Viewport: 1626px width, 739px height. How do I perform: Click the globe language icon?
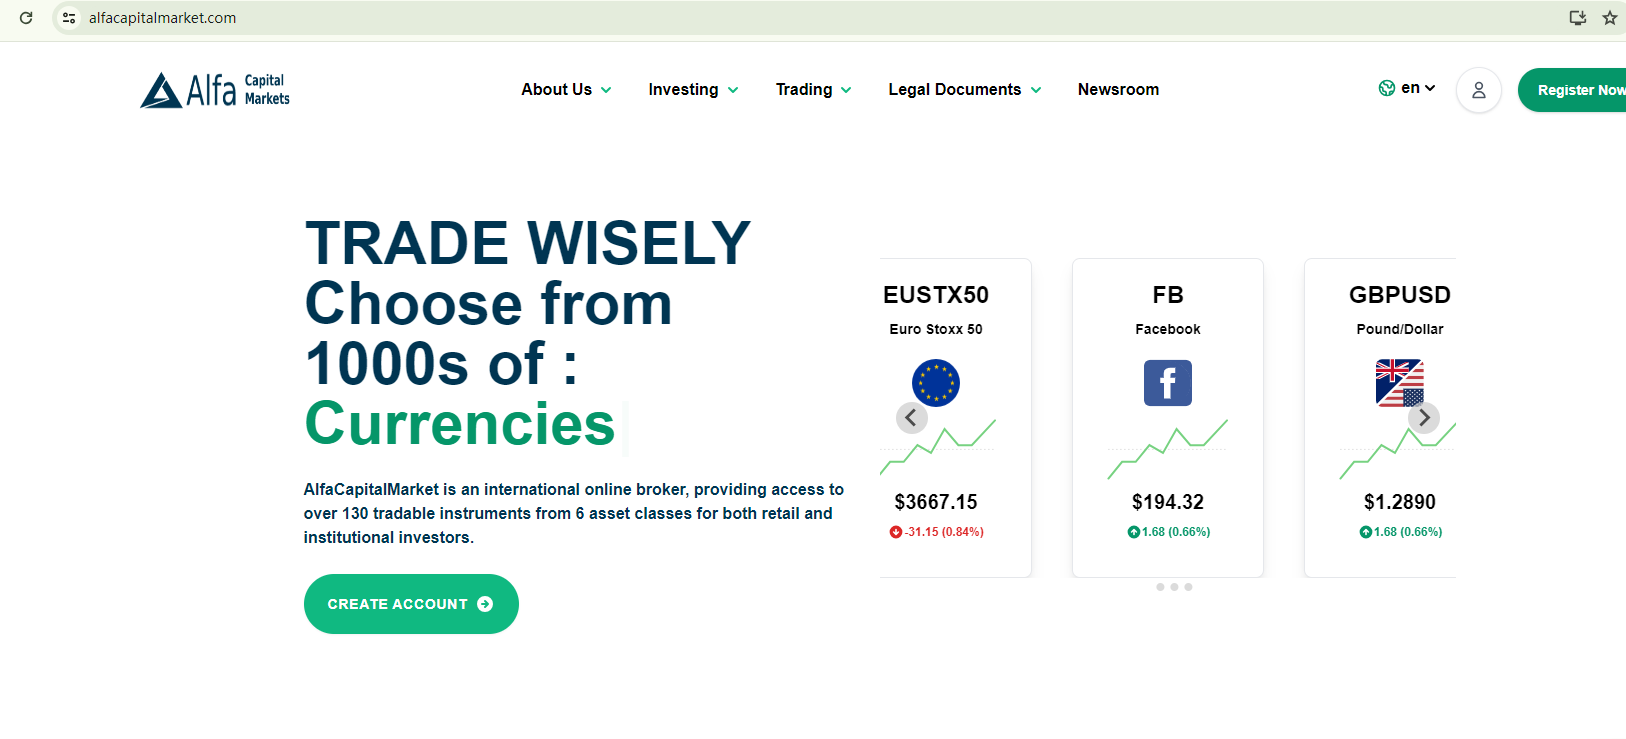click(1386, 88)
